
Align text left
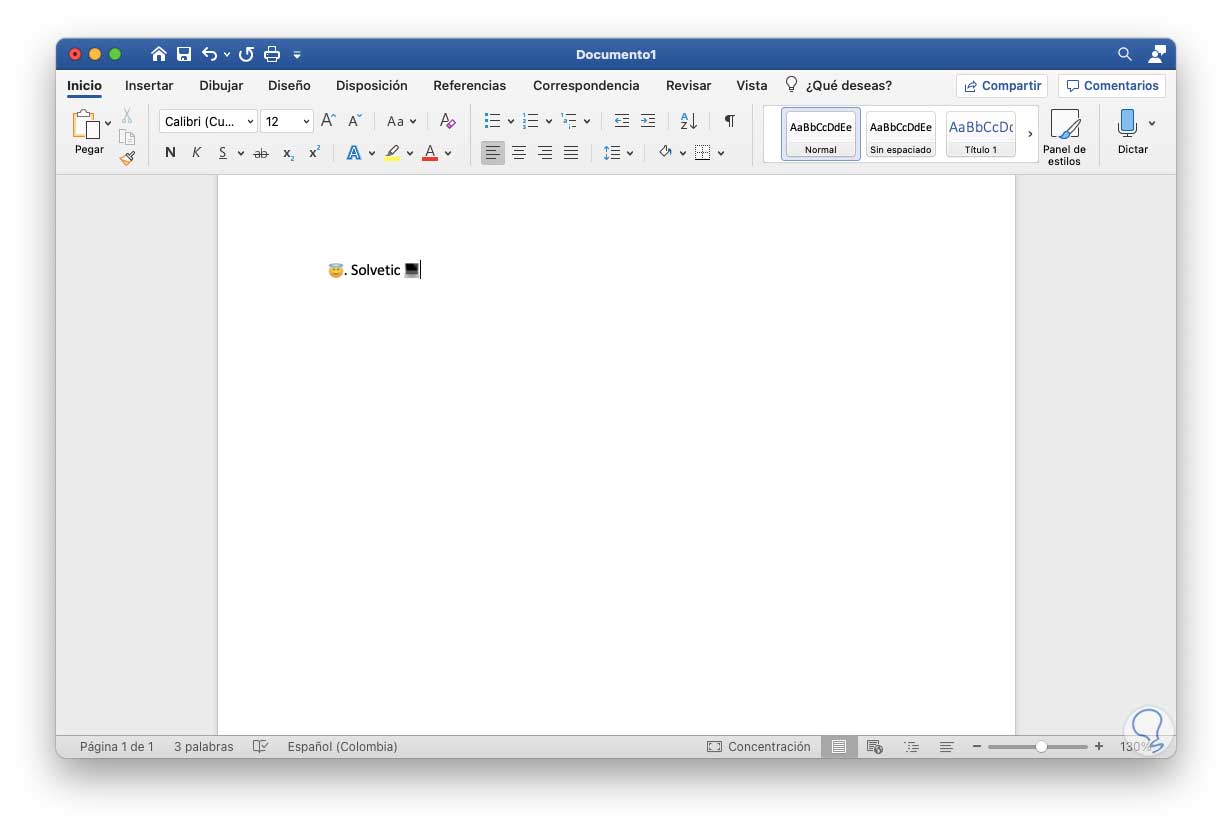tap(493, 153)
